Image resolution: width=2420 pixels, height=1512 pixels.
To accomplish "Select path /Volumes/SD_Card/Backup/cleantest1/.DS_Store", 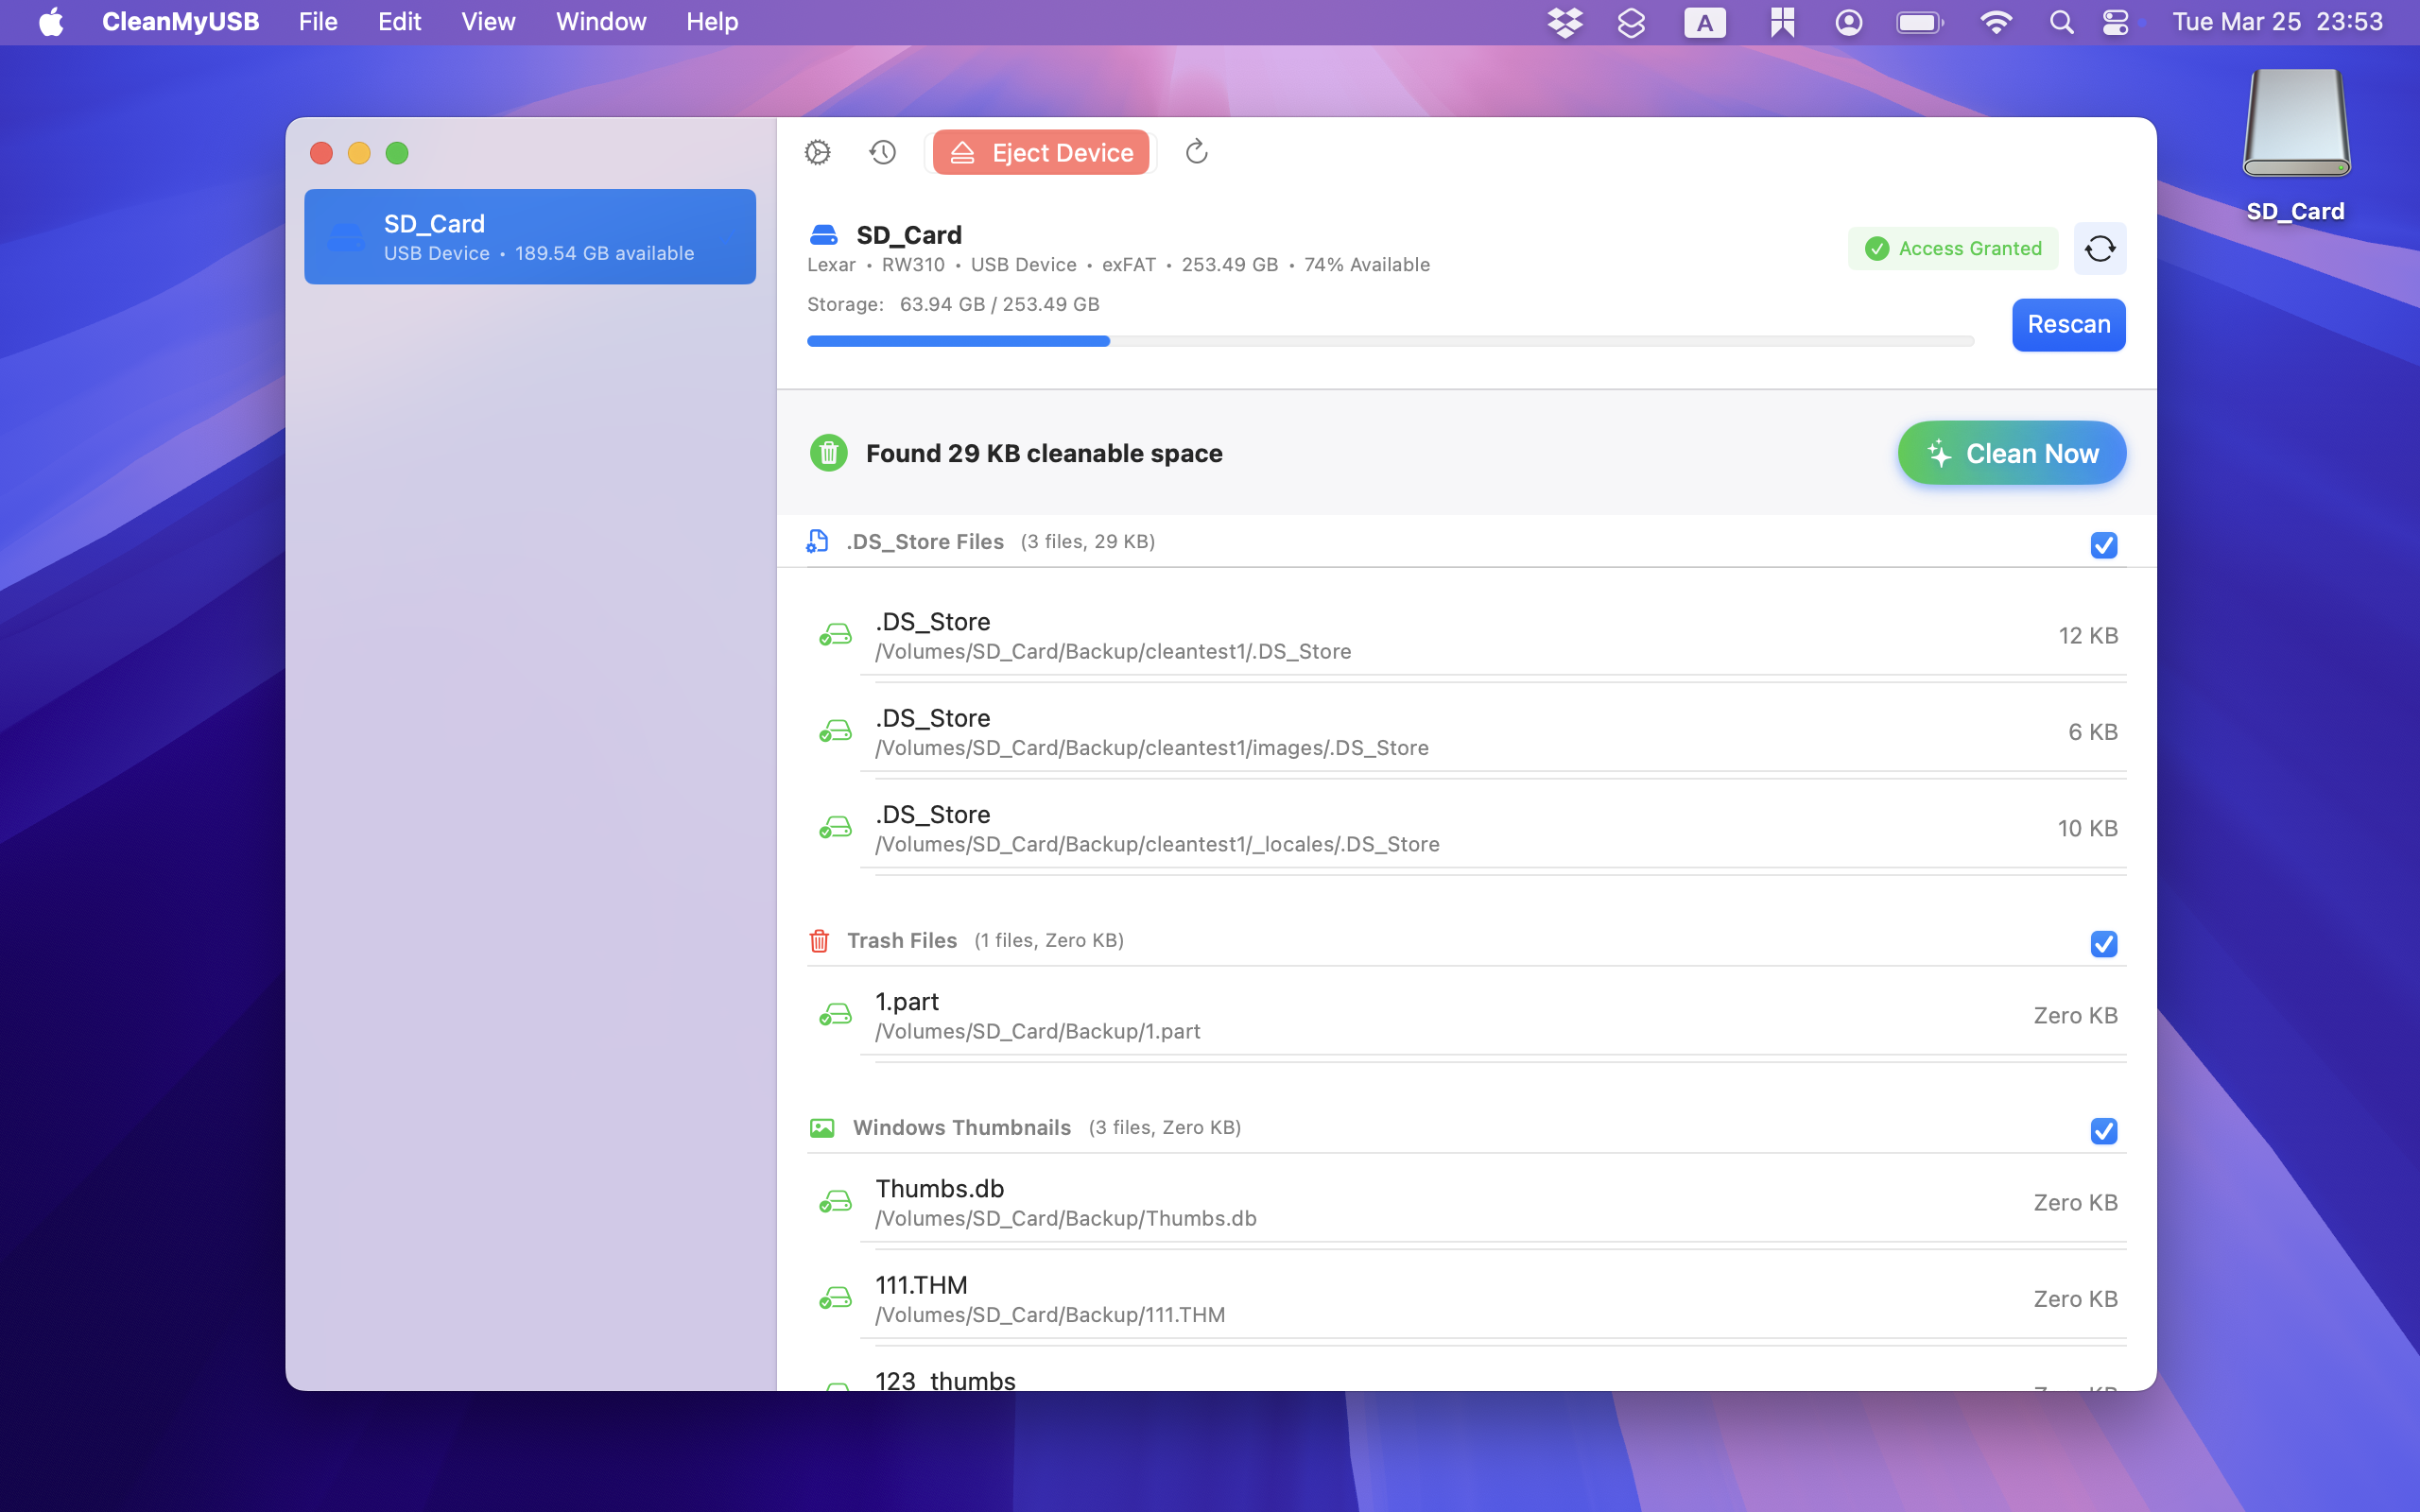I will tap(1113, 651).
